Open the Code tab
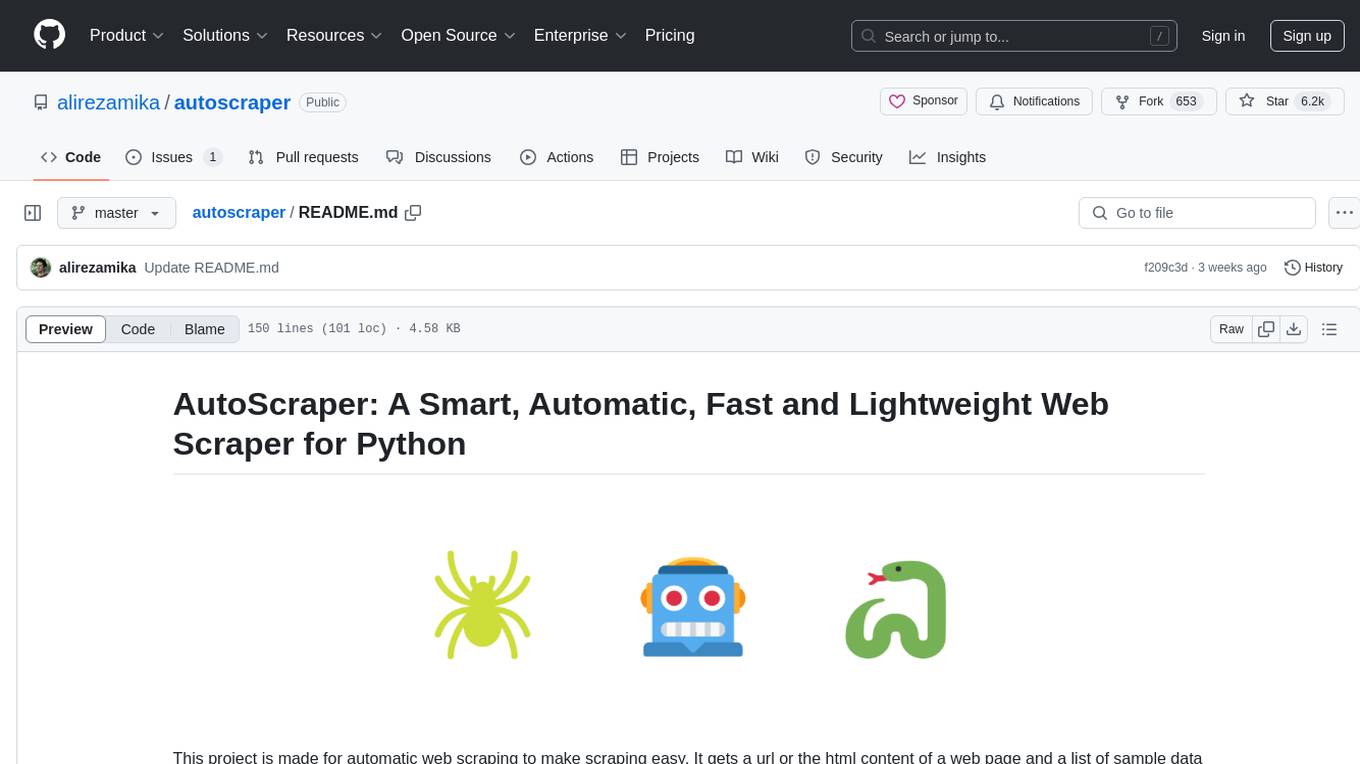 pyautogui.click(x=71, y=157)
